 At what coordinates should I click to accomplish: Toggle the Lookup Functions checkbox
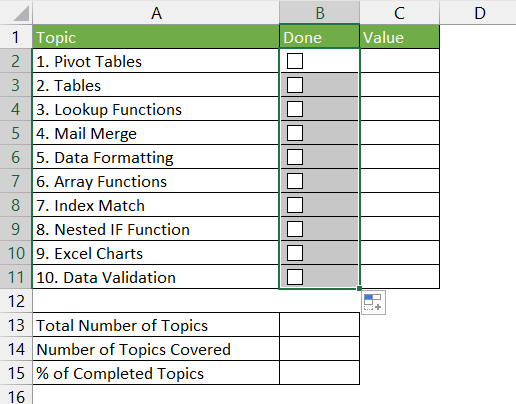point(295,109)
